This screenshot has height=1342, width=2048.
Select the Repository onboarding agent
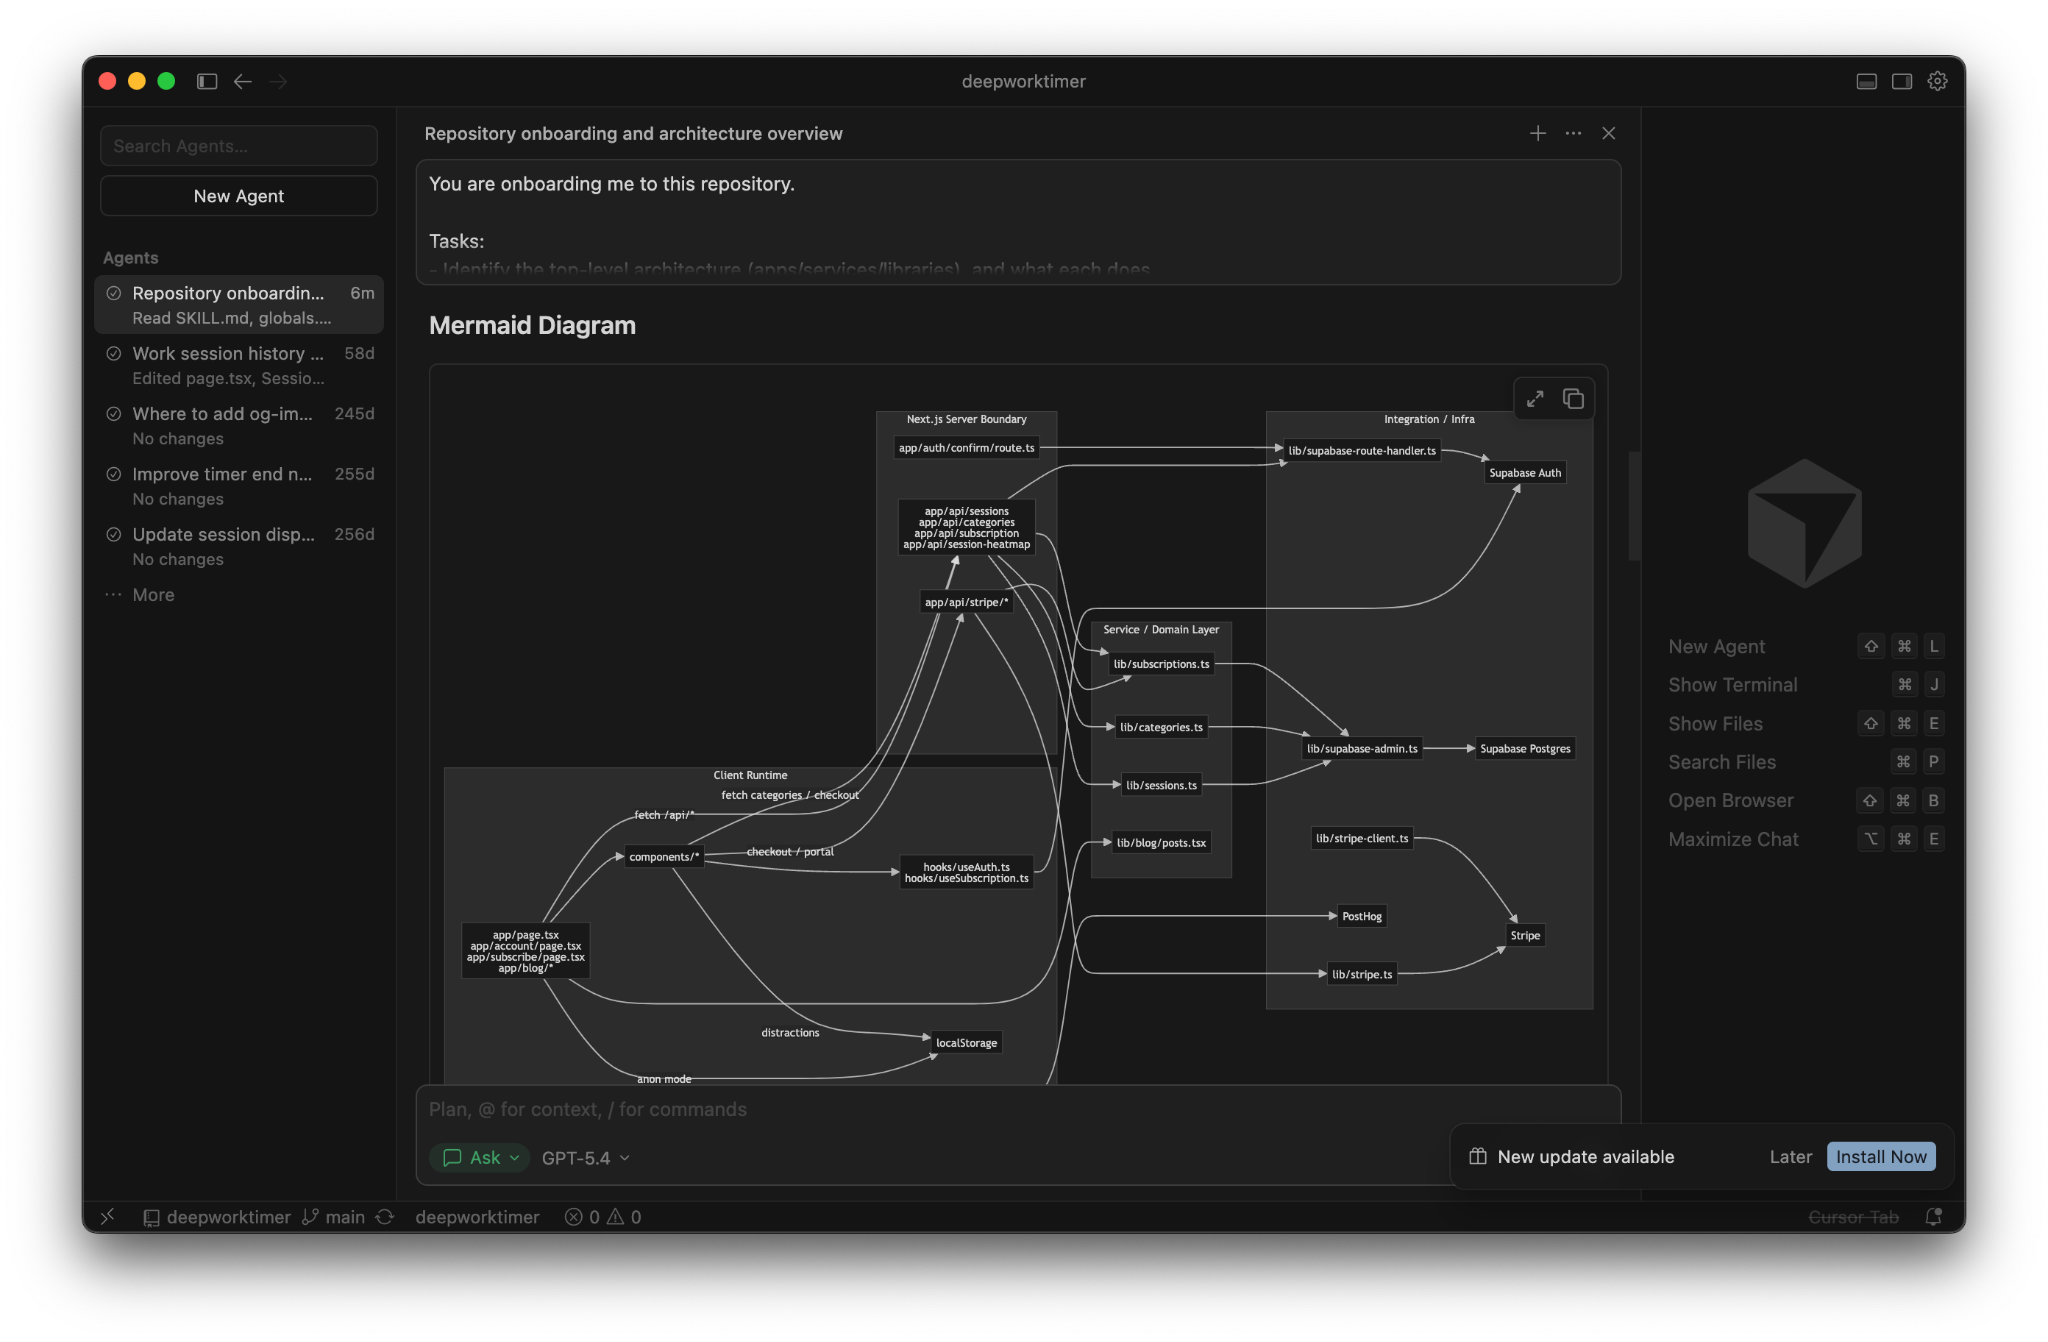tap(239, 304)
